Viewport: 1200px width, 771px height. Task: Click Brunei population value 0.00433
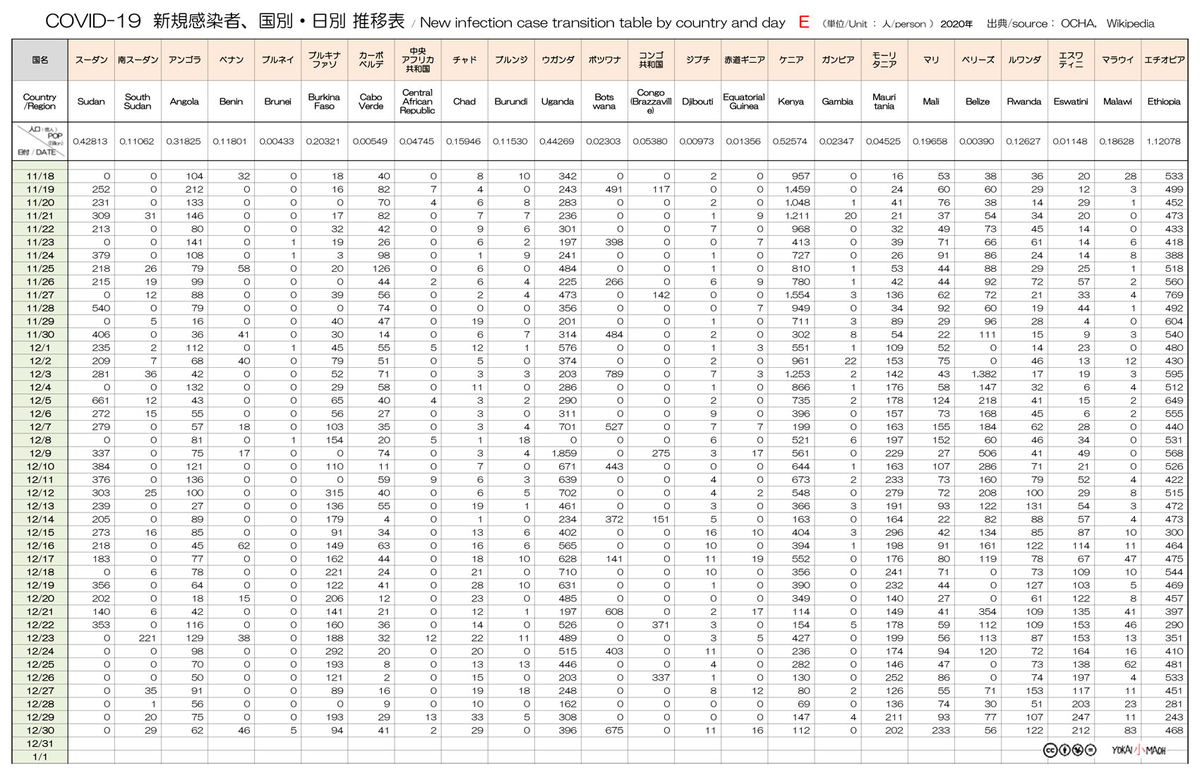pyautogui.click(x=277, y=141)
